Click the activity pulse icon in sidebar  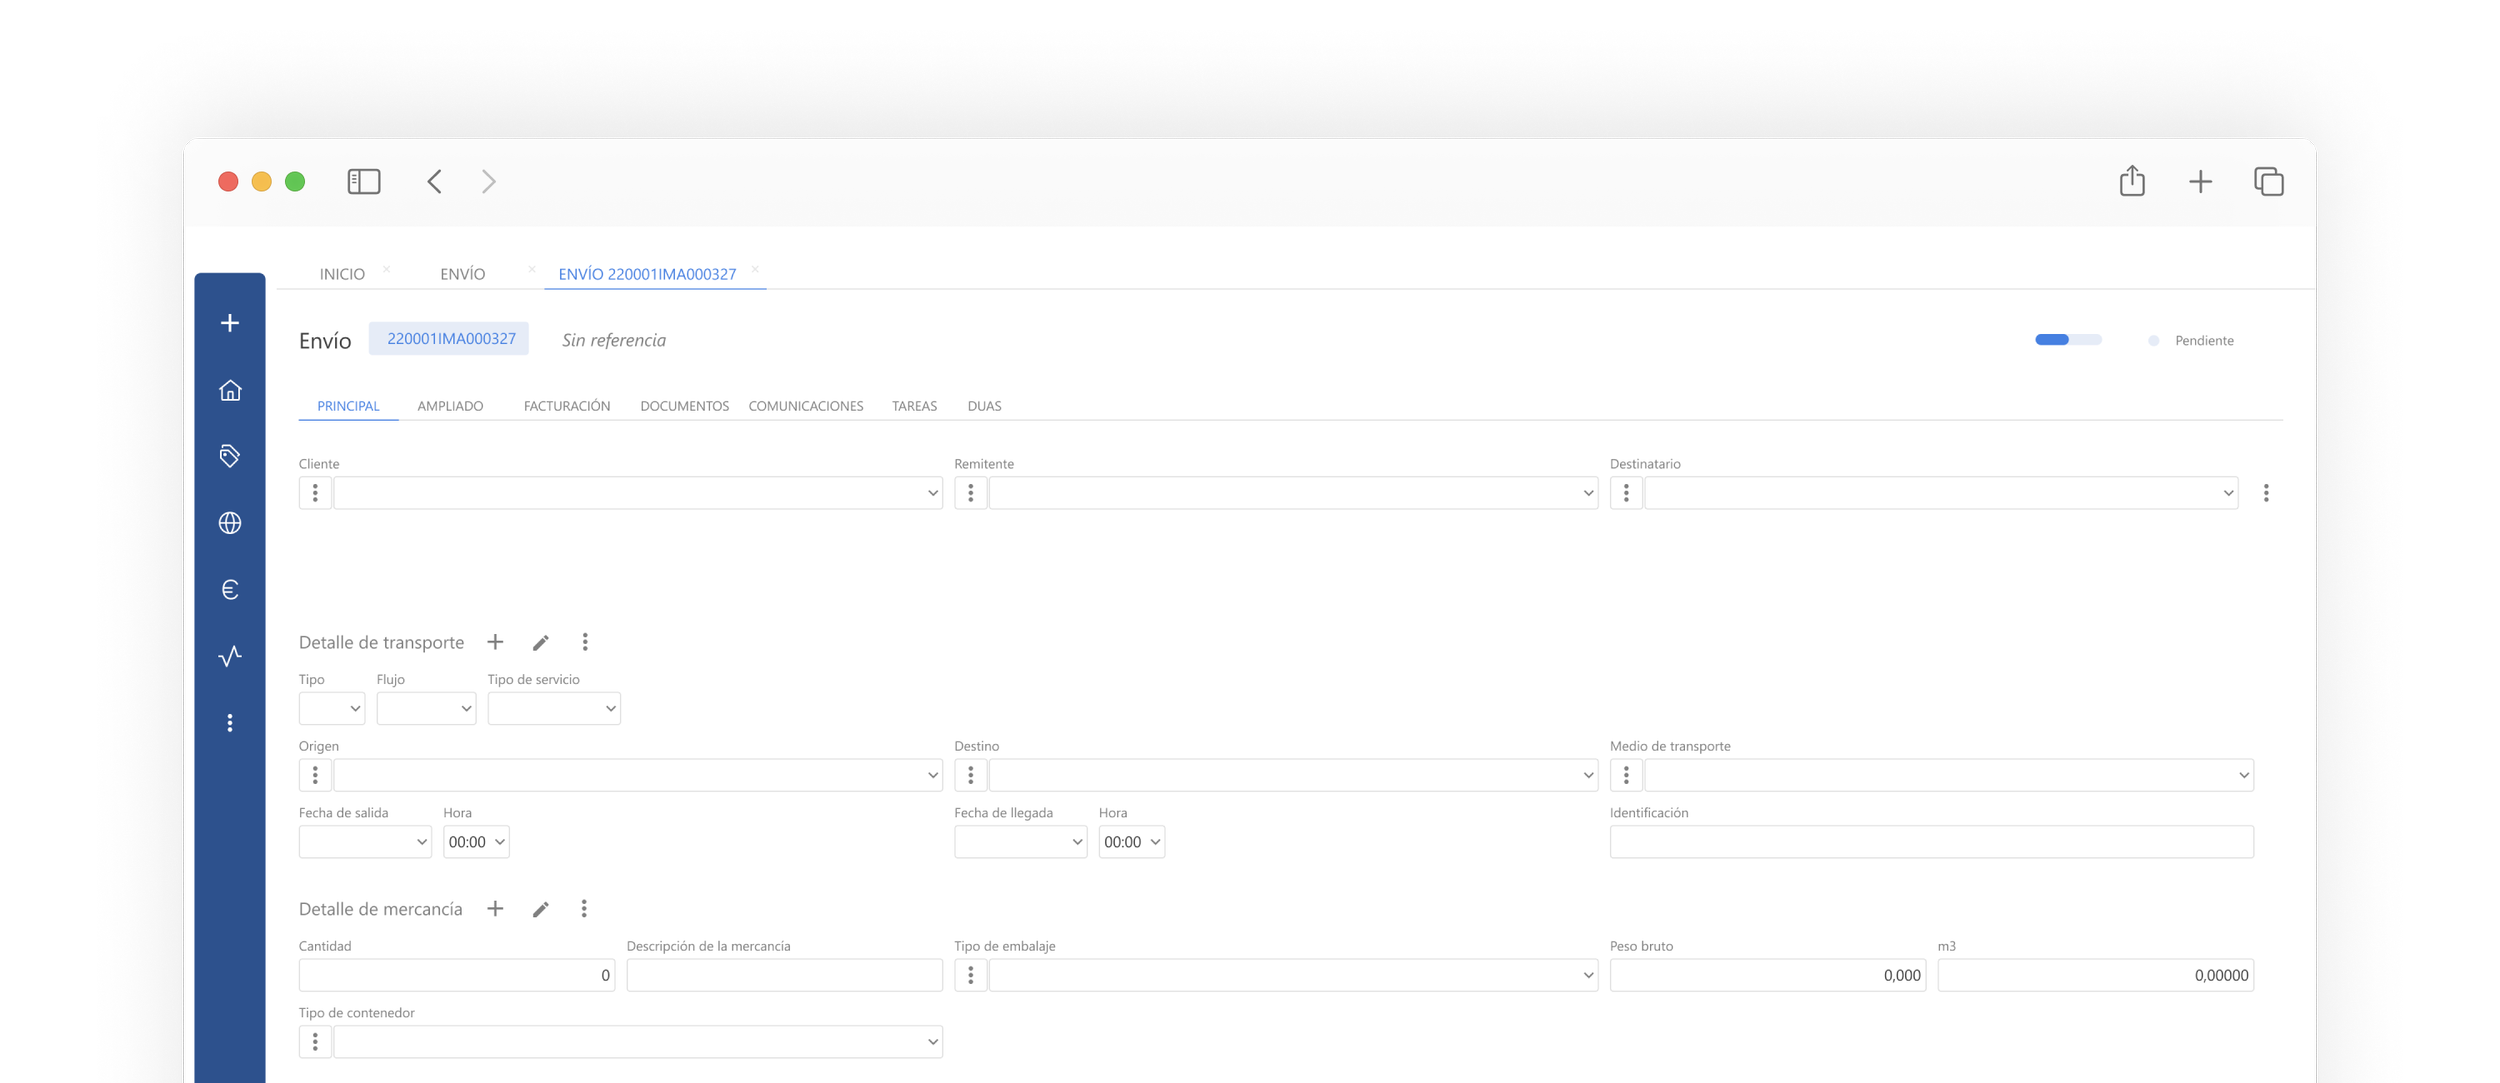point(230,656)
